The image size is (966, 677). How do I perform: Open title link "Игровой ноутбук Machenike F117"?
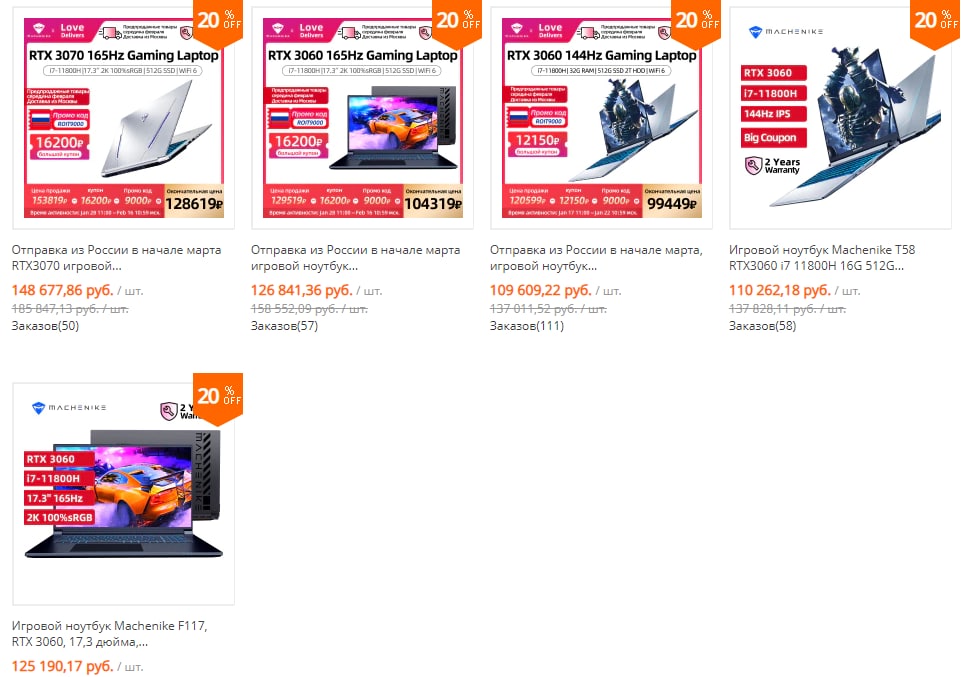point(110,633)
